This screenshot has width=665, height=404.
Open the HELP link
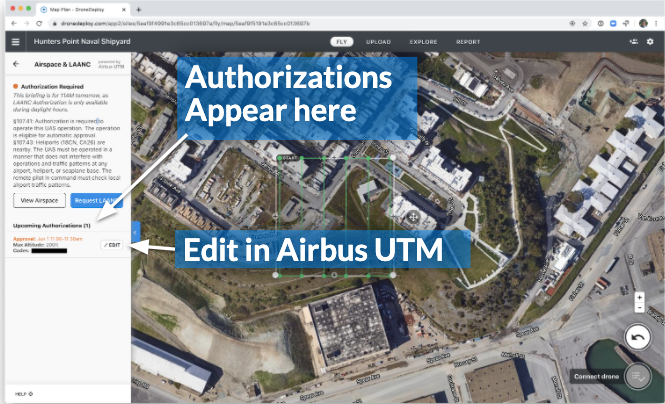pyautogui.click(x=24, y=394)
